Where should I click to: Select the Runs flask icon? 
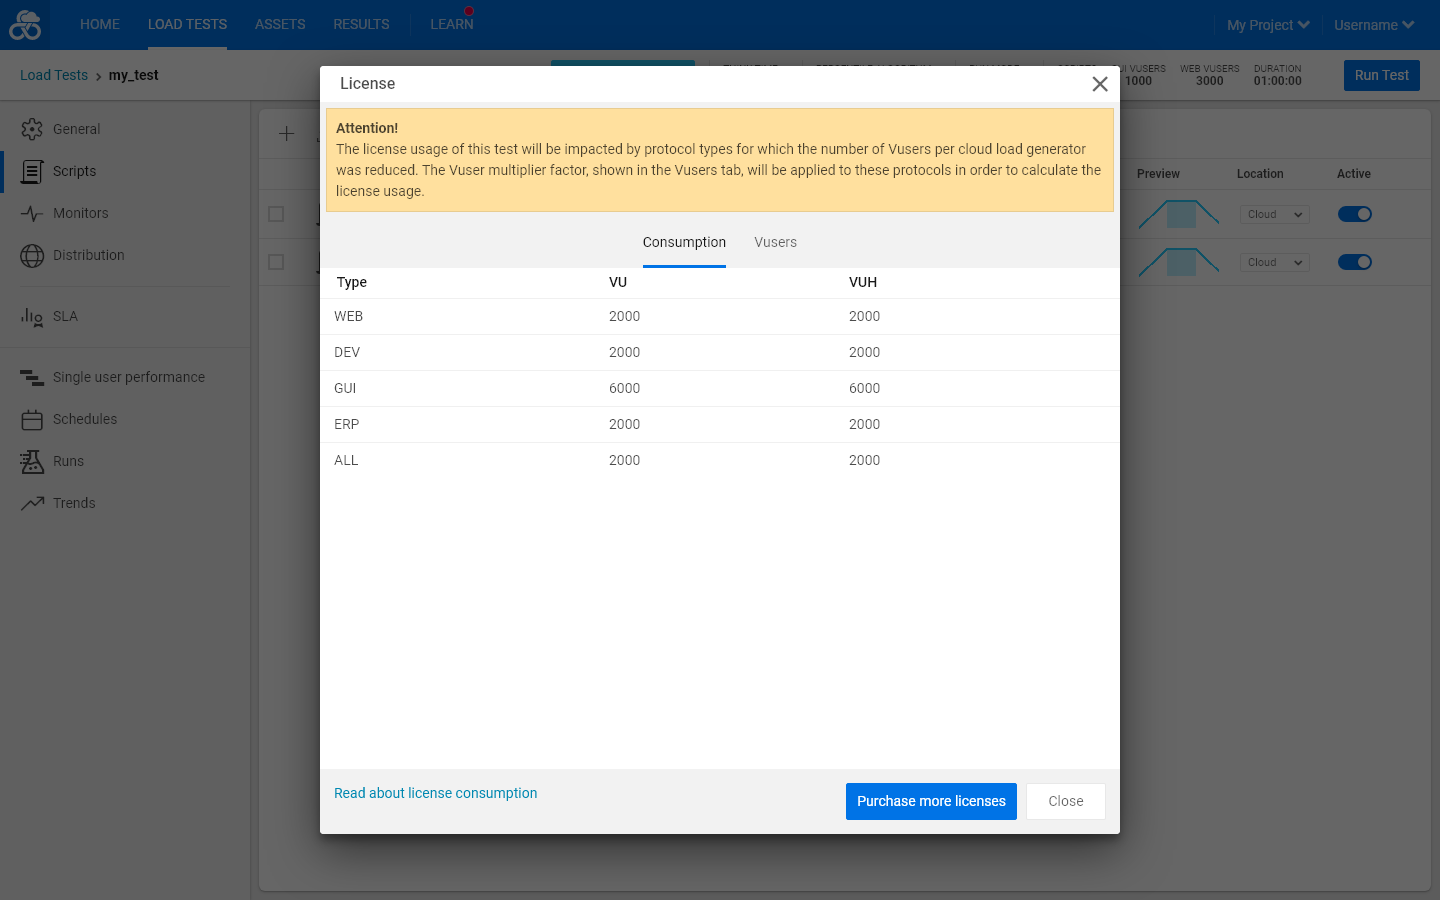click(x=32, y=461)
